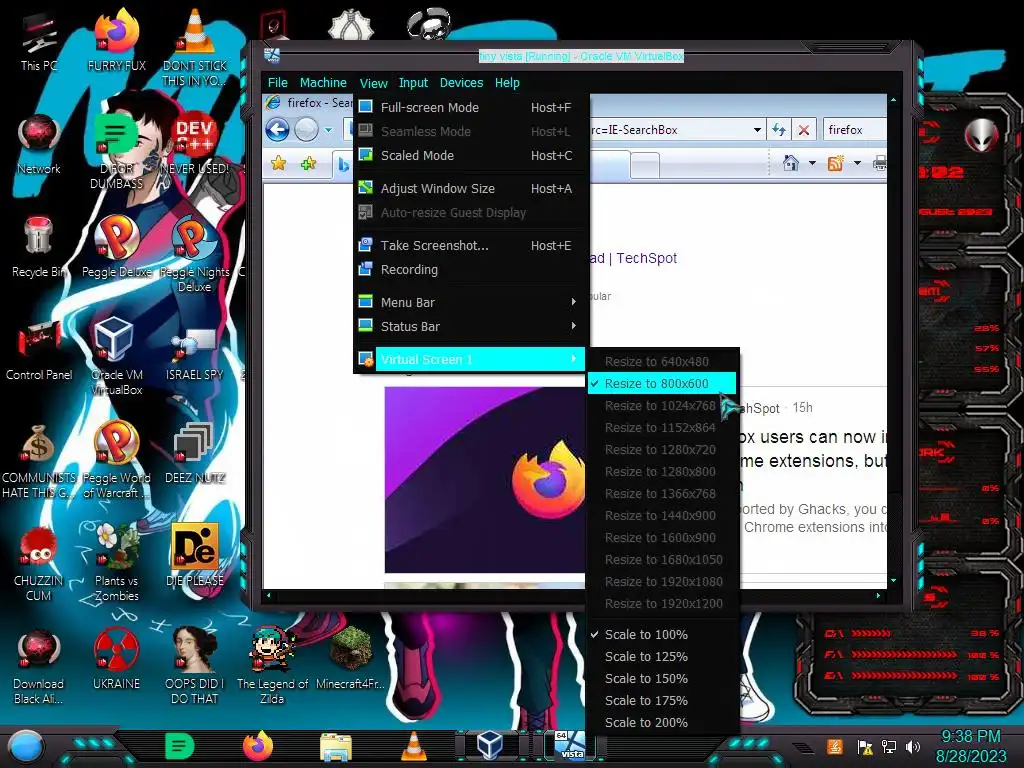Choose Adjust Window Size
The image size is (1024, 768).
(470, 189)
